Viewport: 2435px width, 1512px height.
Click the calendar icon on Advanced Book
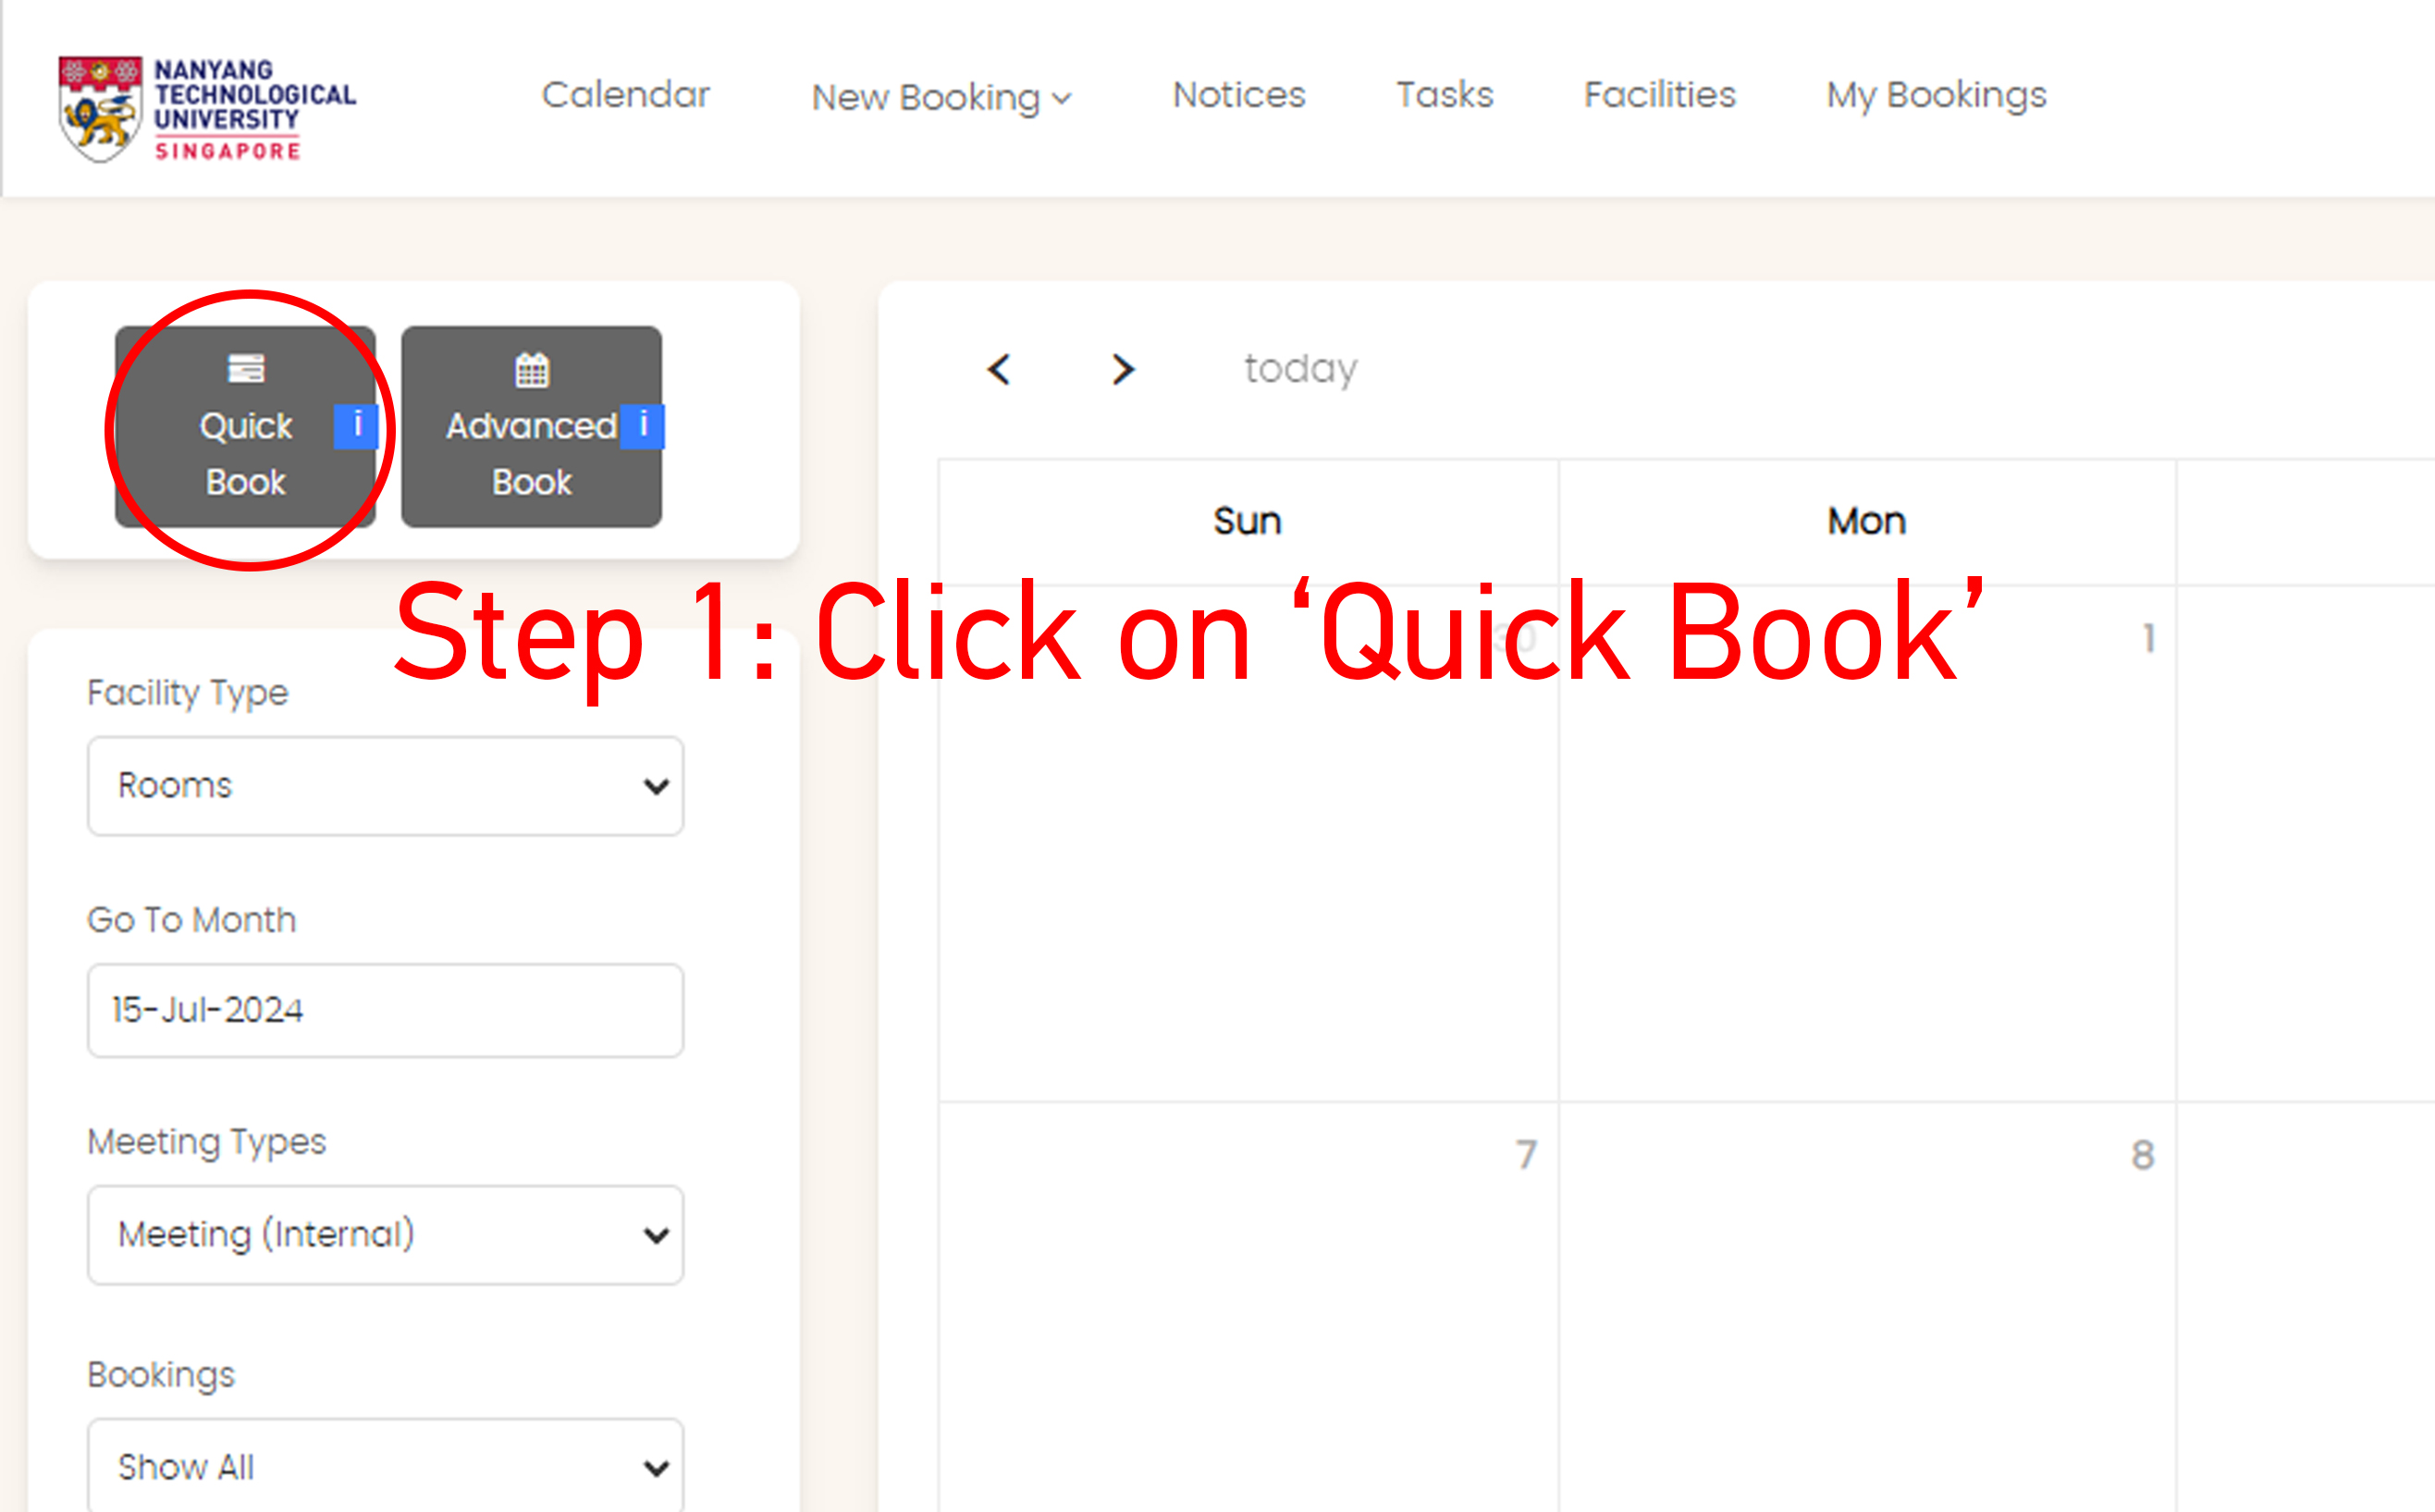click(x=532, y=370)
